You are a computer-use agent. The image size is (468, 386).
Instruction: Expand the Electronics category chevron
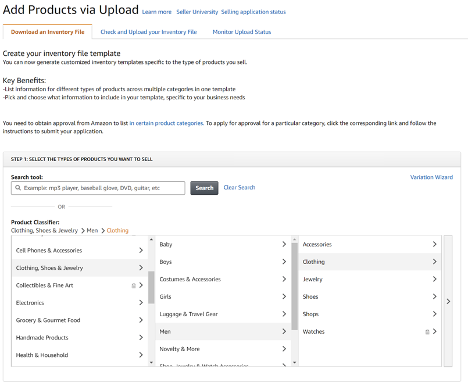pos(141,303)
